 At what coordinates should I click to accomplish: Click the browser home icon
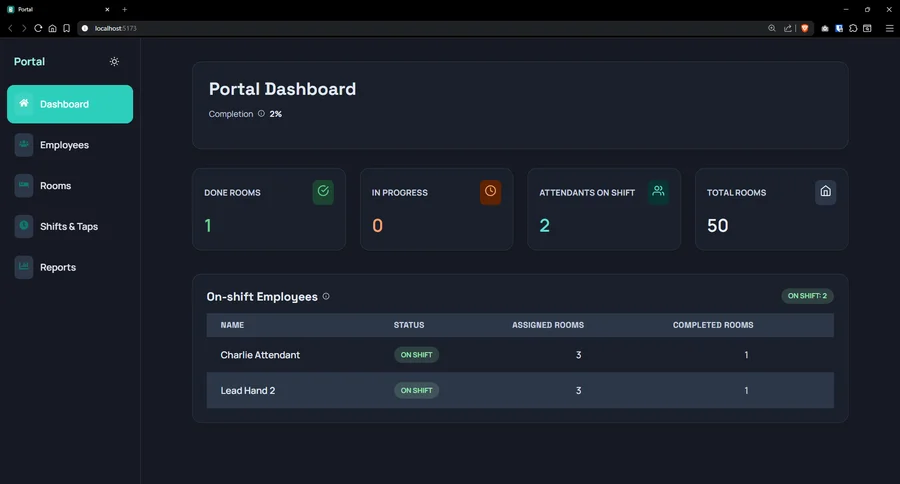point(52,28)
